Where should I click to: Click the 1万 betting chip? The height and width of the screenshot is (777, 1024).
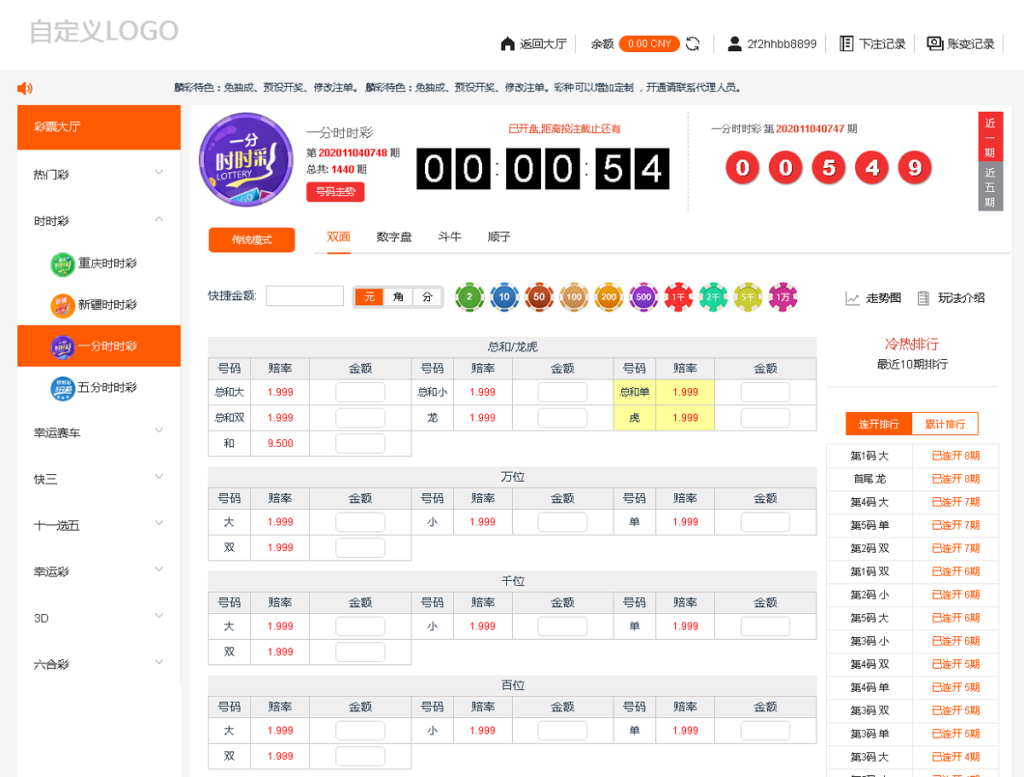pyautogui.click(x=783, y=296)
